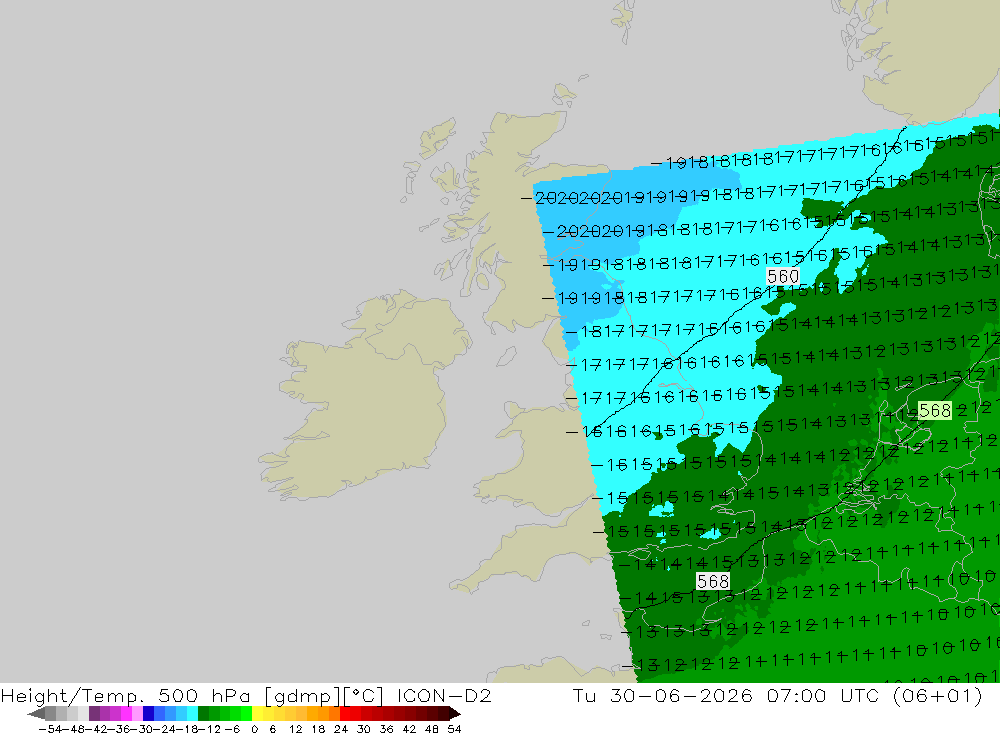Click the "0" tick label on the legend
This screenshot has width=1000, height=733.
point(254,729)
